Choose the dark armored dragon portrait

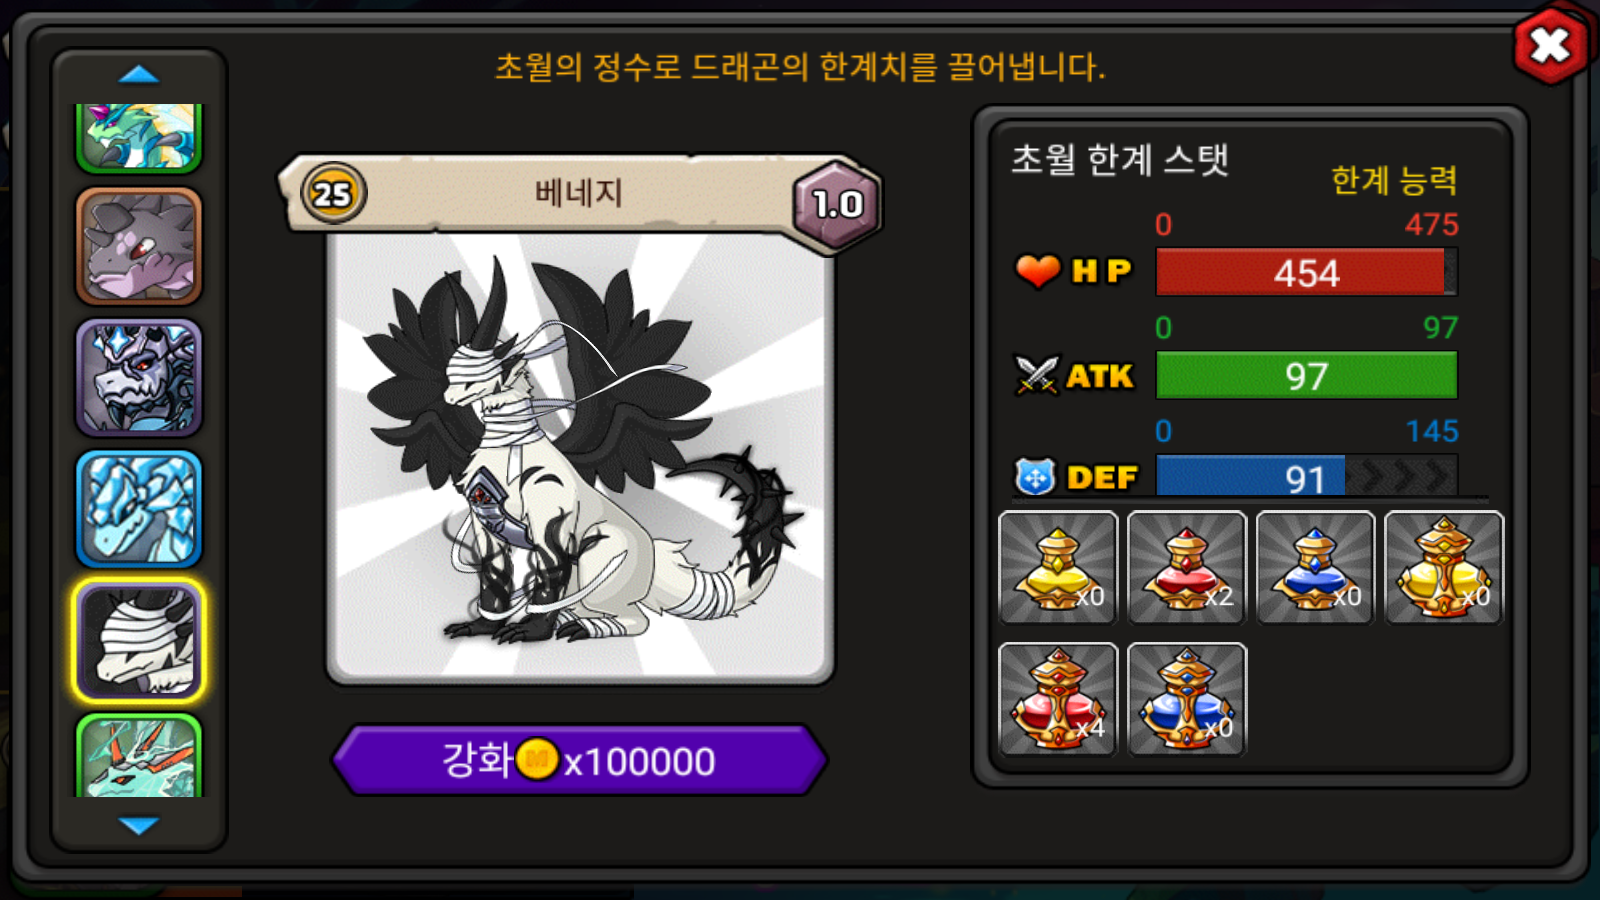[x=139, y=378]
